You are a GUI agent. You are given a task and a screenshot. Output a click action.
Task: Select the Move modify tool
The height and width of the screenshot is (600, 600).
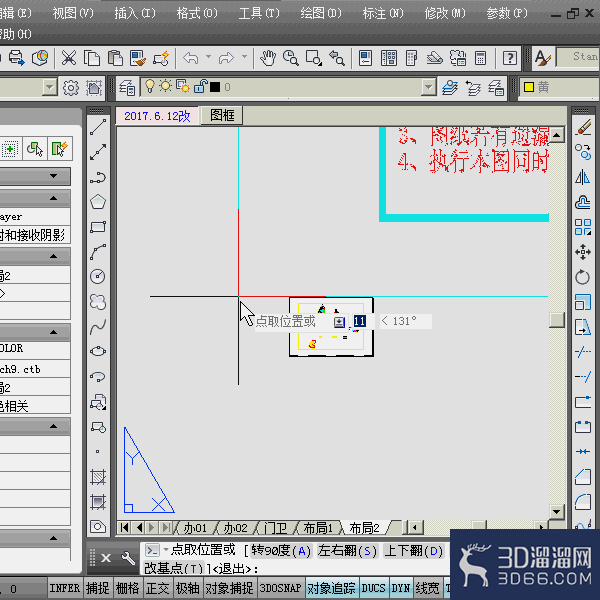click(583, 252)
